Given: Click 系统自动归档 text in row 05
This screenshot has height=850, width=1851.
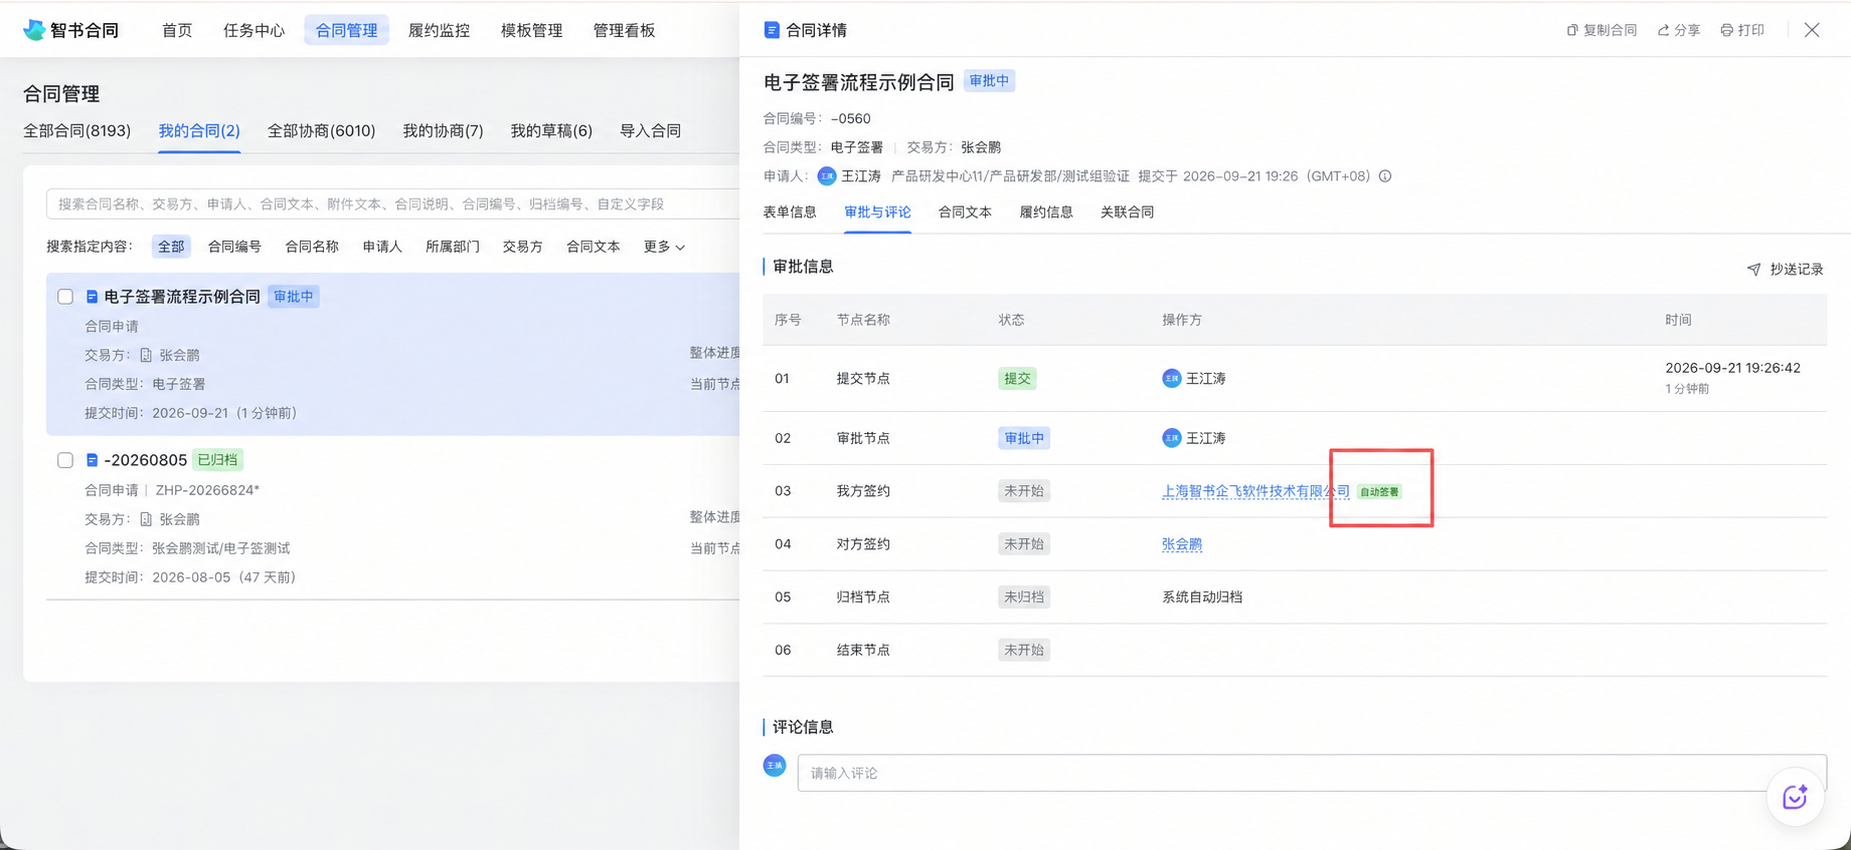Looking at the screenshot, I should click(1202, 597).
